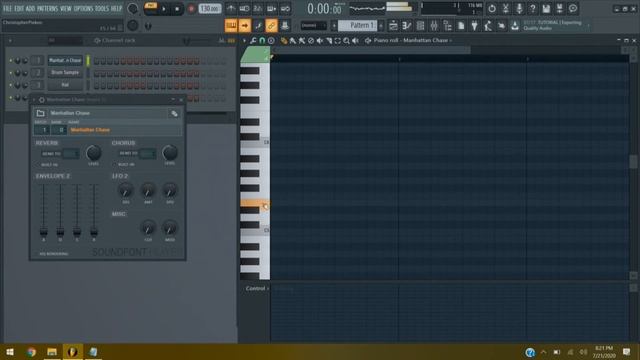The width and height of the screenshot is (640, 360).
Task: Arm the Record button
Action: (191, 9)
